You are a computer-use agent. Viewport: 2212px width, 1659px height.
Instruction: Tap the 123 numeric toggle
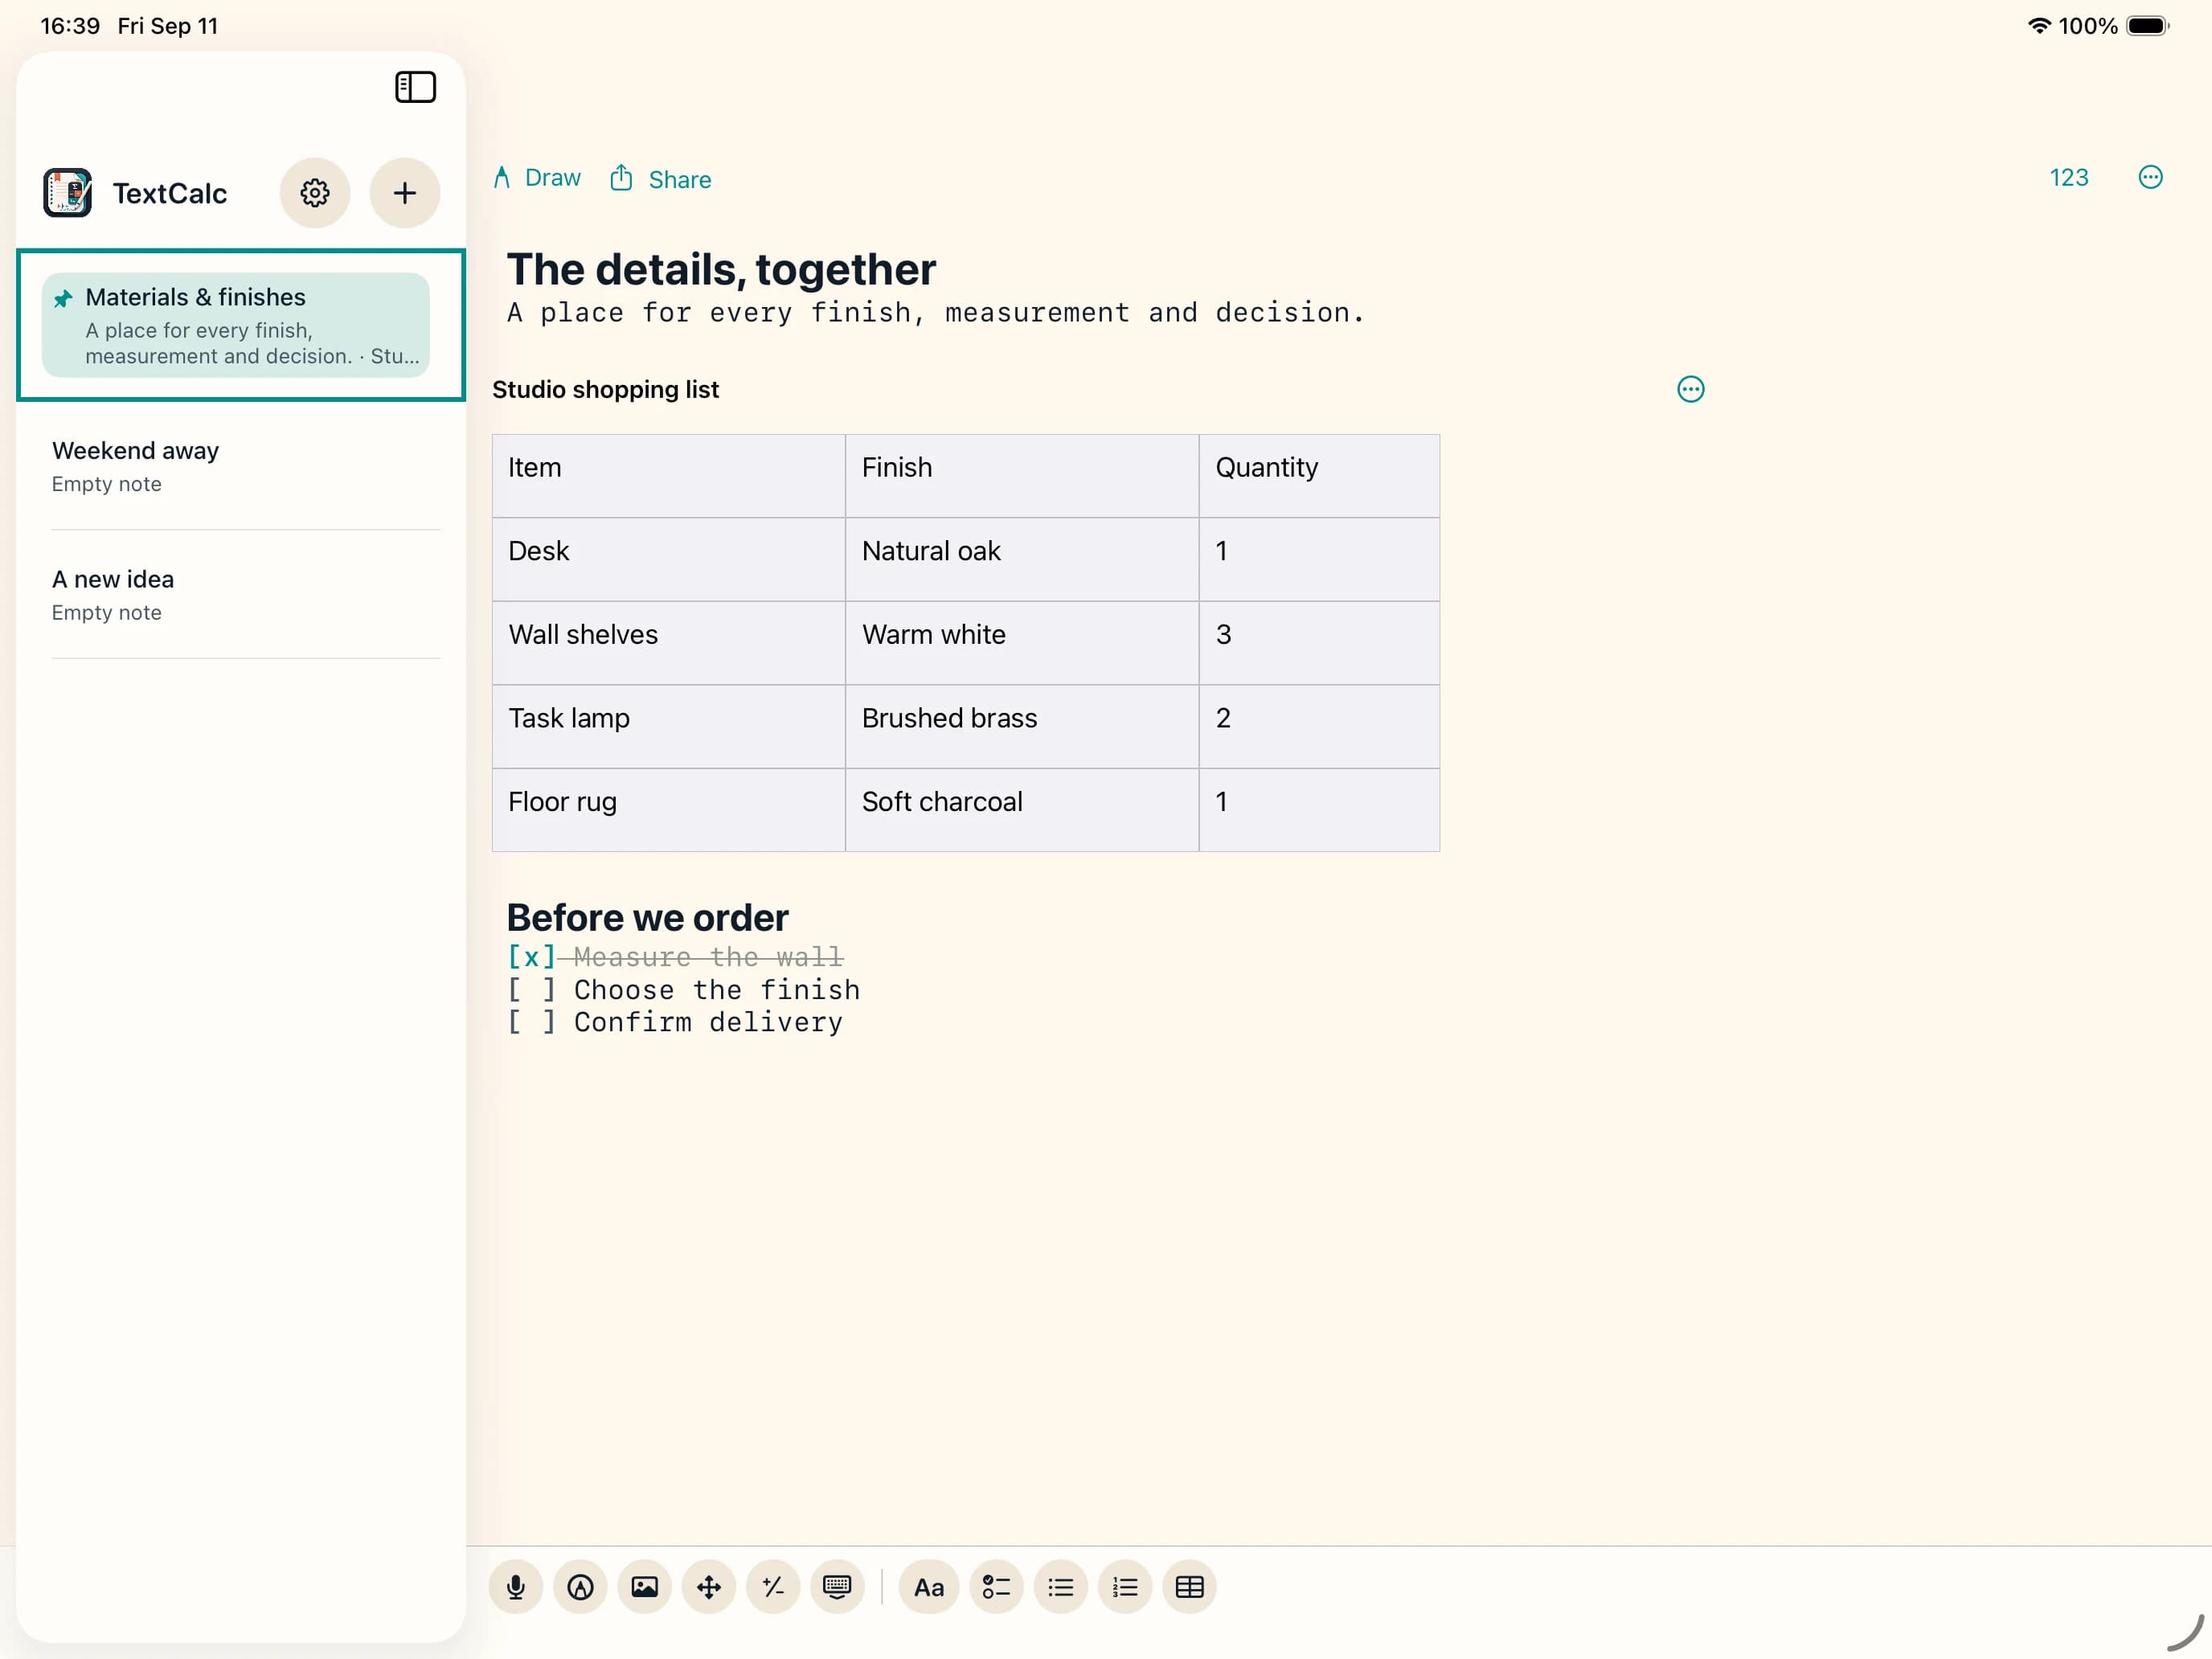pos(2068,178)
